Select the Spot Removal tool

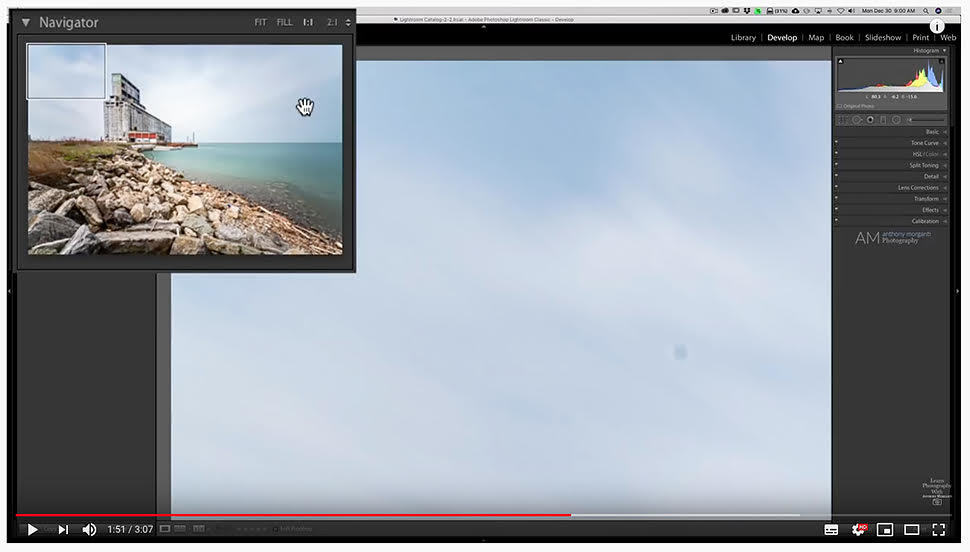[x=857, y=120]
